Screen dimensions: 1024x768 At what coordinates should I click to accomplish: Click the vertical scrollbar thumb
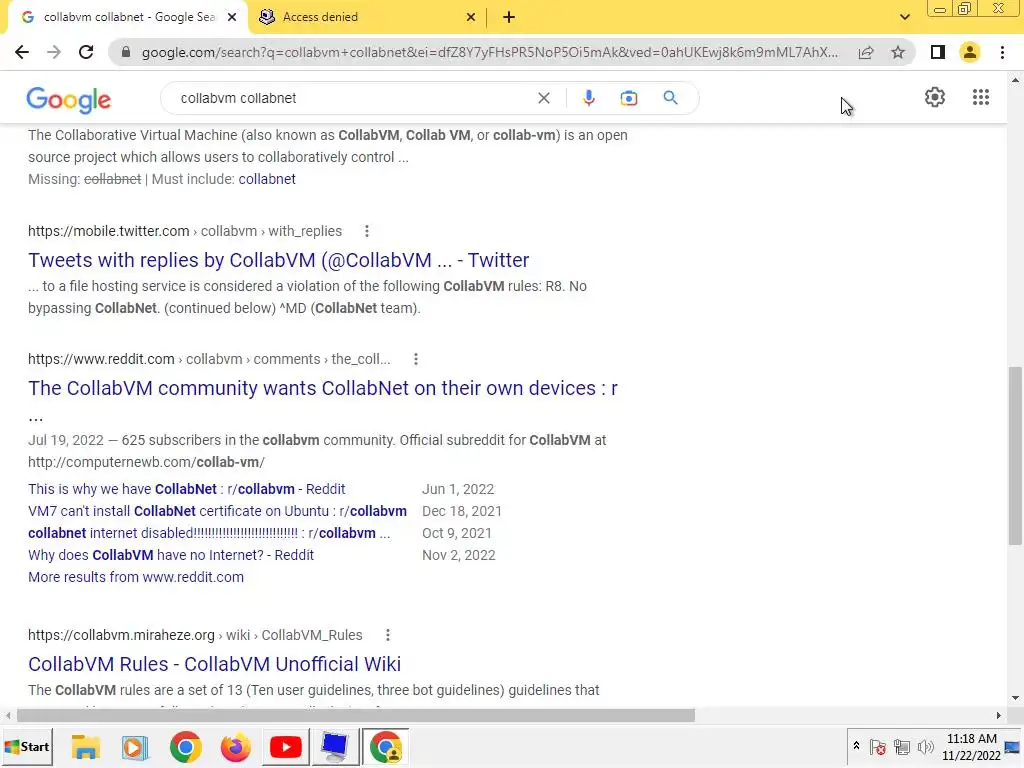(x=1015, y=456)
